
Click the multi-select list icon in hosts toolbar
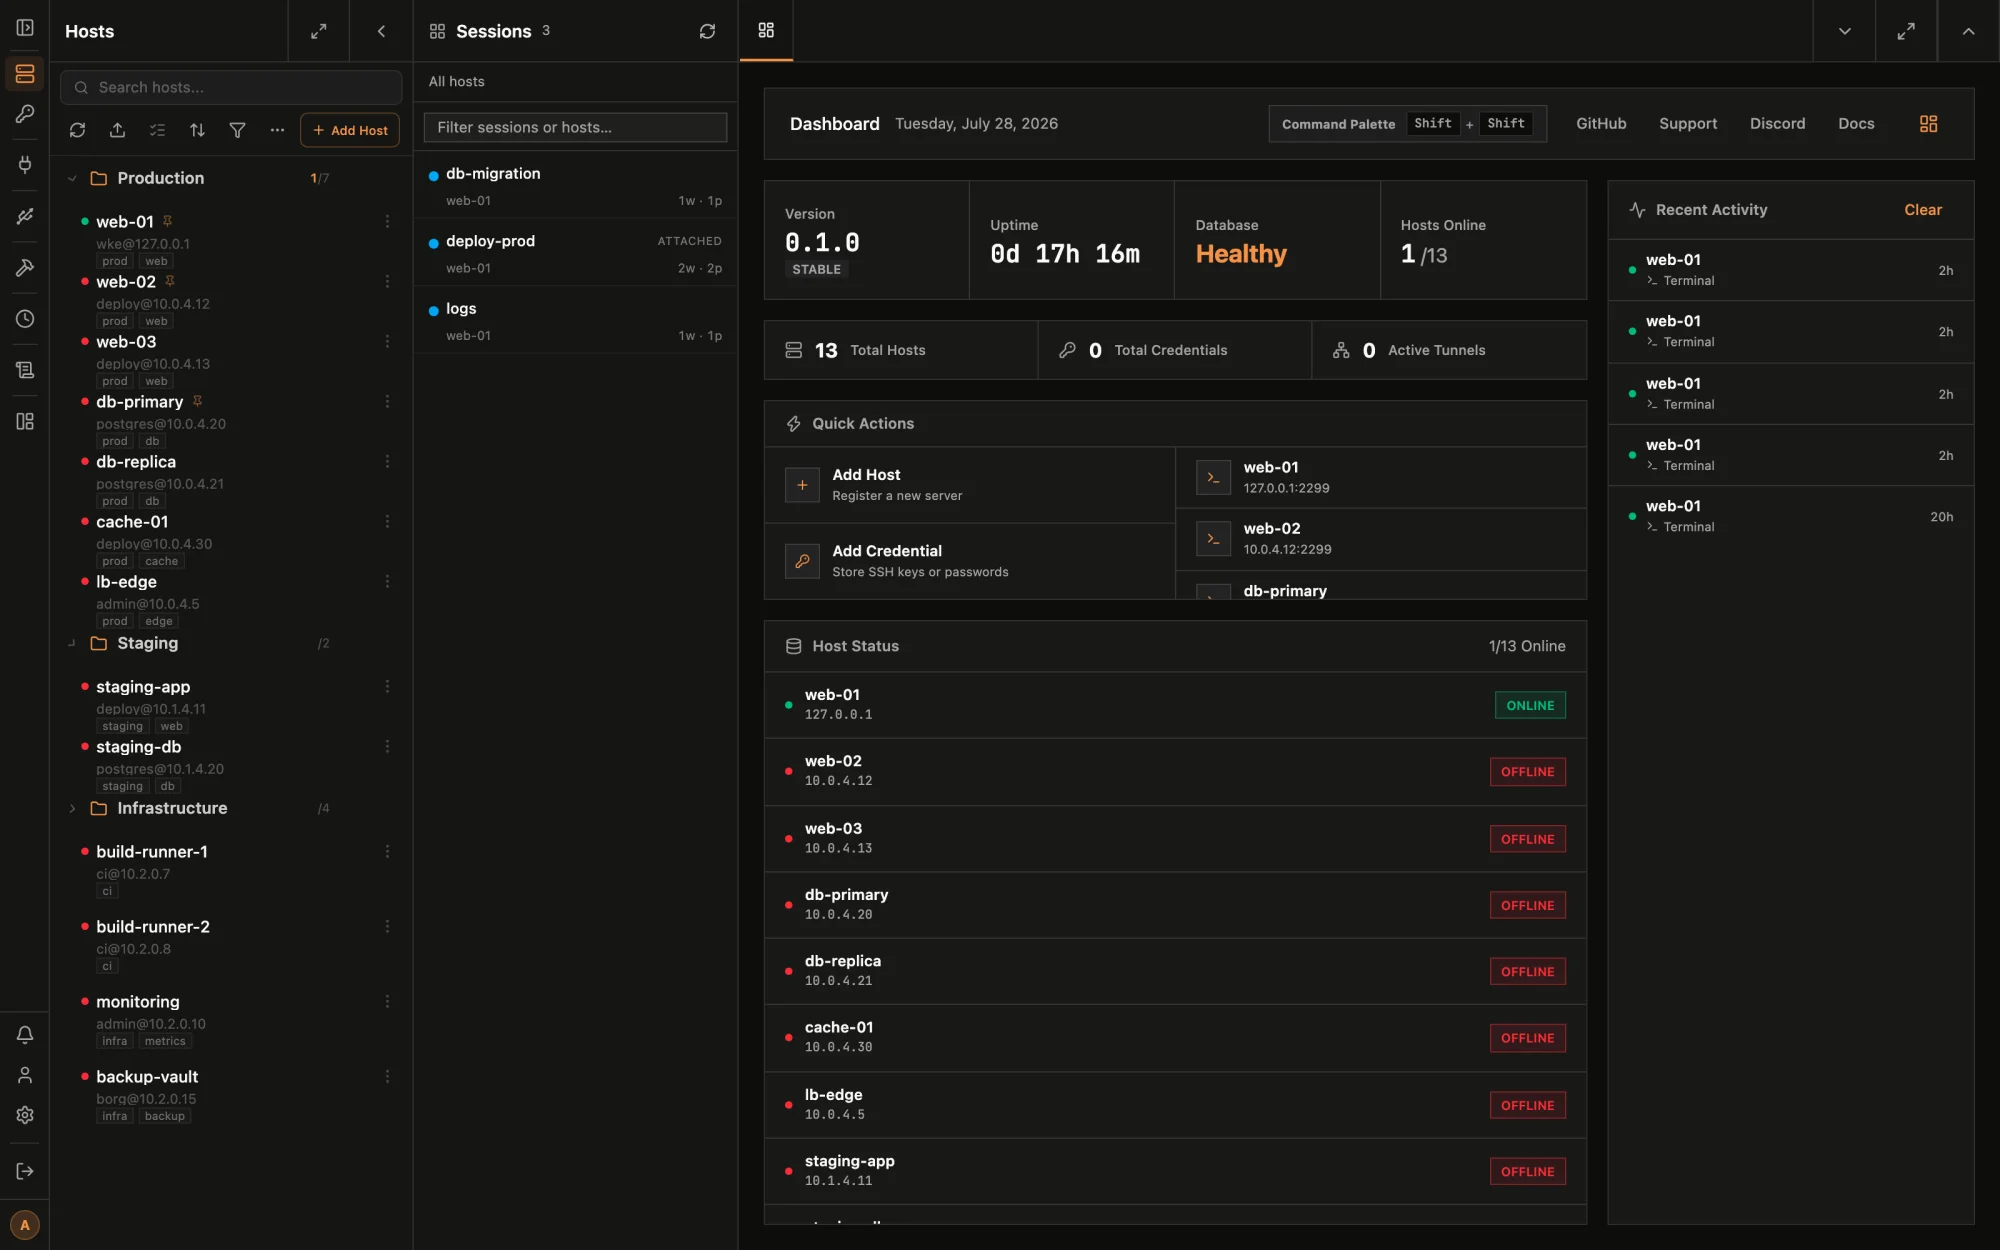pyautogui.click(x=157, y=130)
